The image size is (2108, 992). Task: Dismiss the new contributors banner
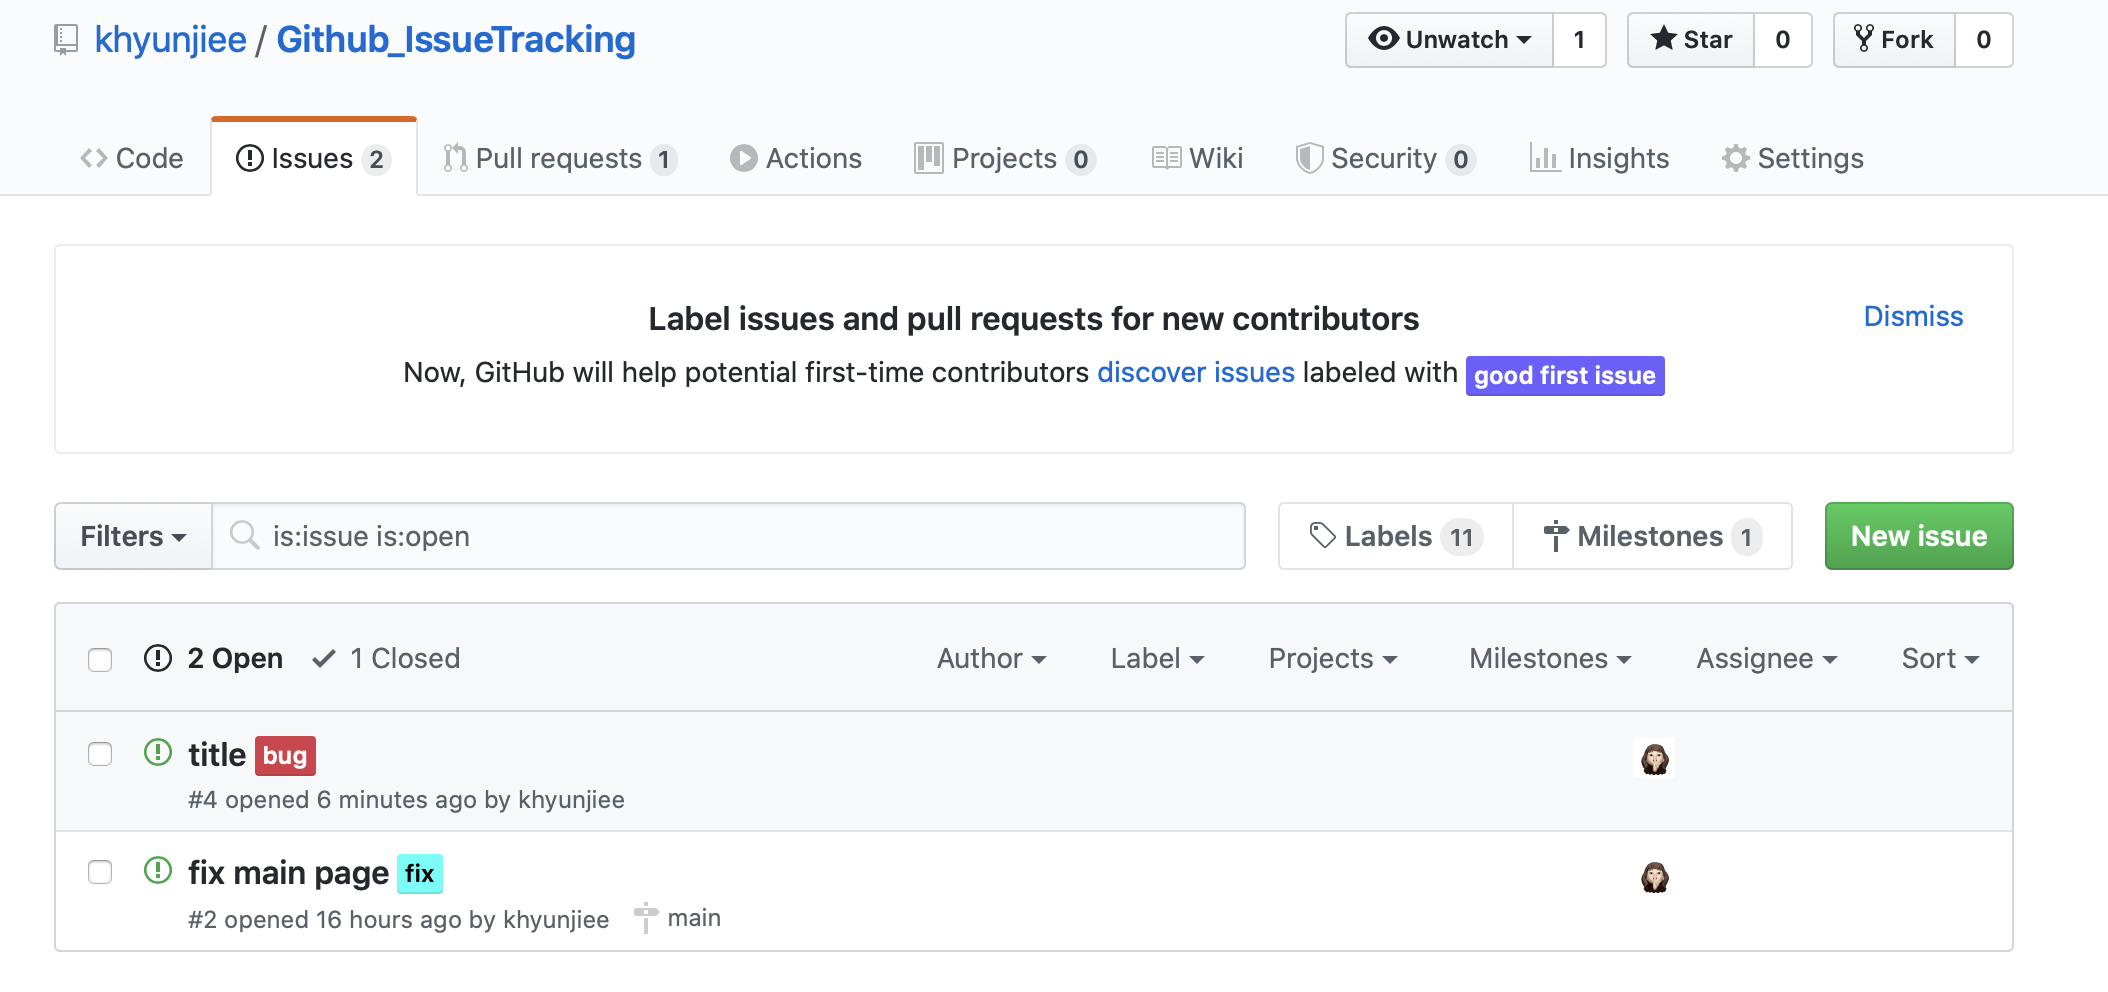click(x=1912, y=316)
